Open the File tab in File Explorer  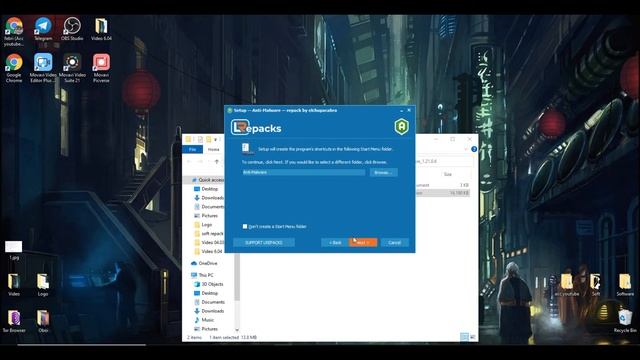[x=192, y=149]
